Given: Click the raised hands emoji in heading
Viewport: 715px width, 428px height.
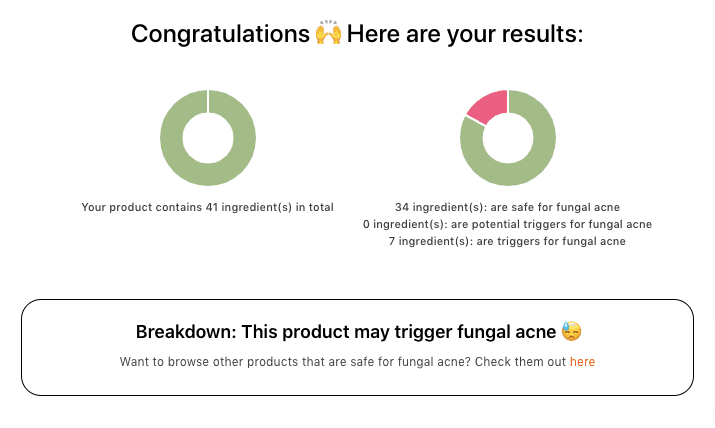Looking at the screenshot, I should 328,34.
